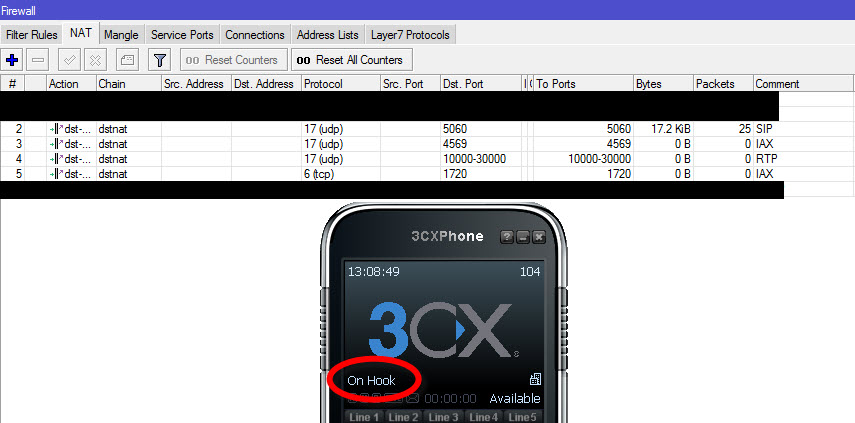855x423 pixels.
Task: Click the X disable rule icon
Action: 95,60
